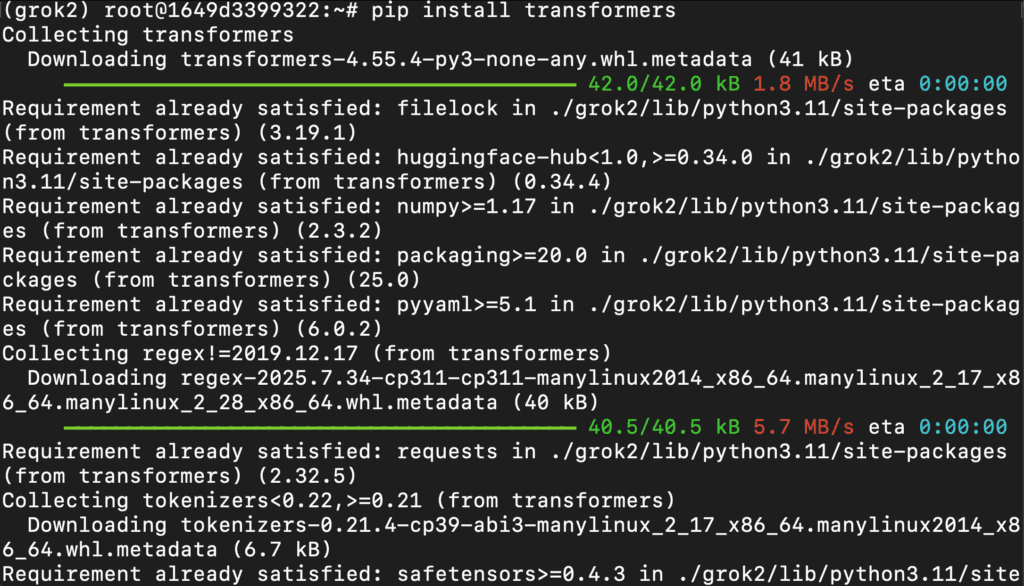Click the first green download progress bar
1024x586 pixels.
320,84
